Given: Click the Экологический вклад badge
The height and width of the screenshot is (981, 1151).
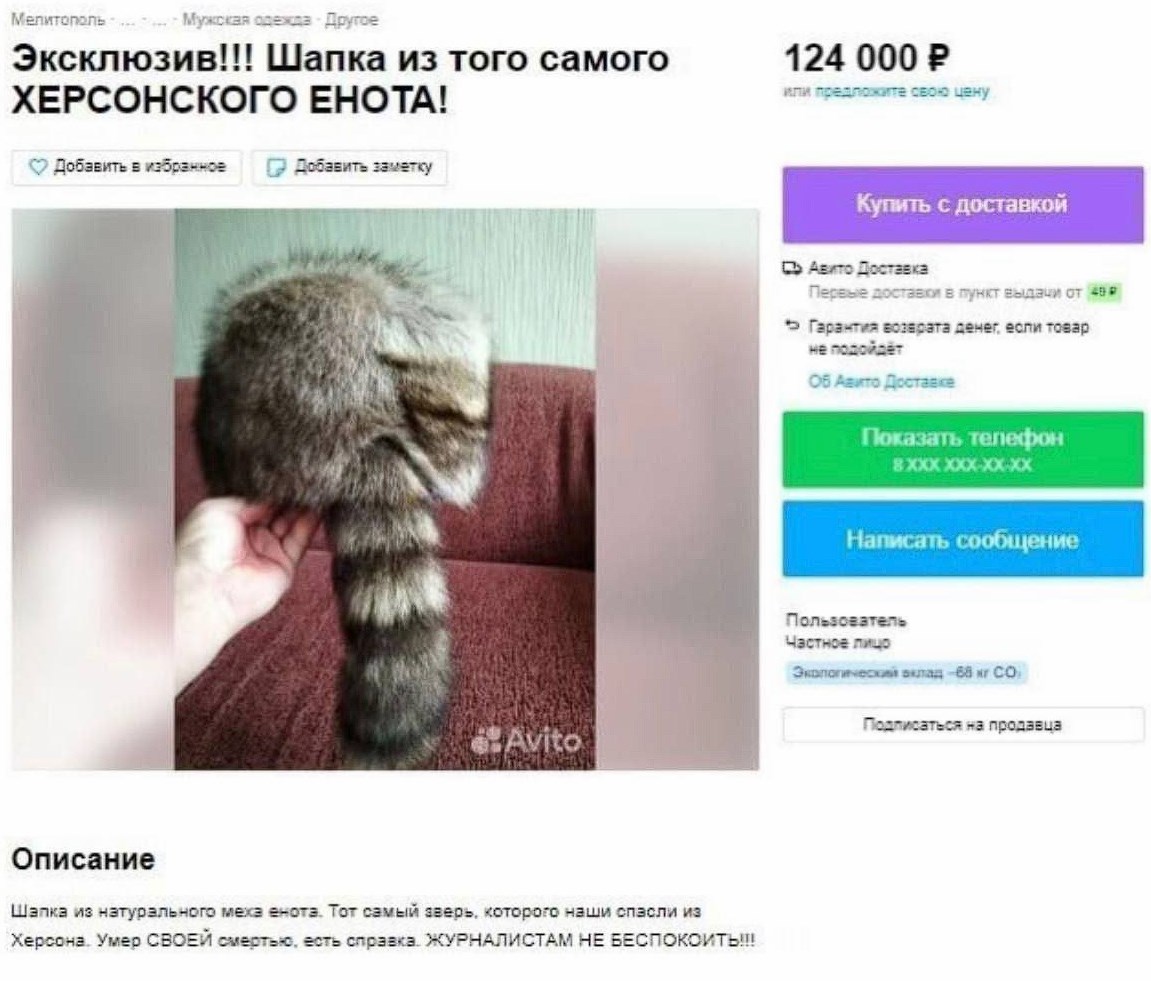Looking at the screenshot, I should [907, 673].
